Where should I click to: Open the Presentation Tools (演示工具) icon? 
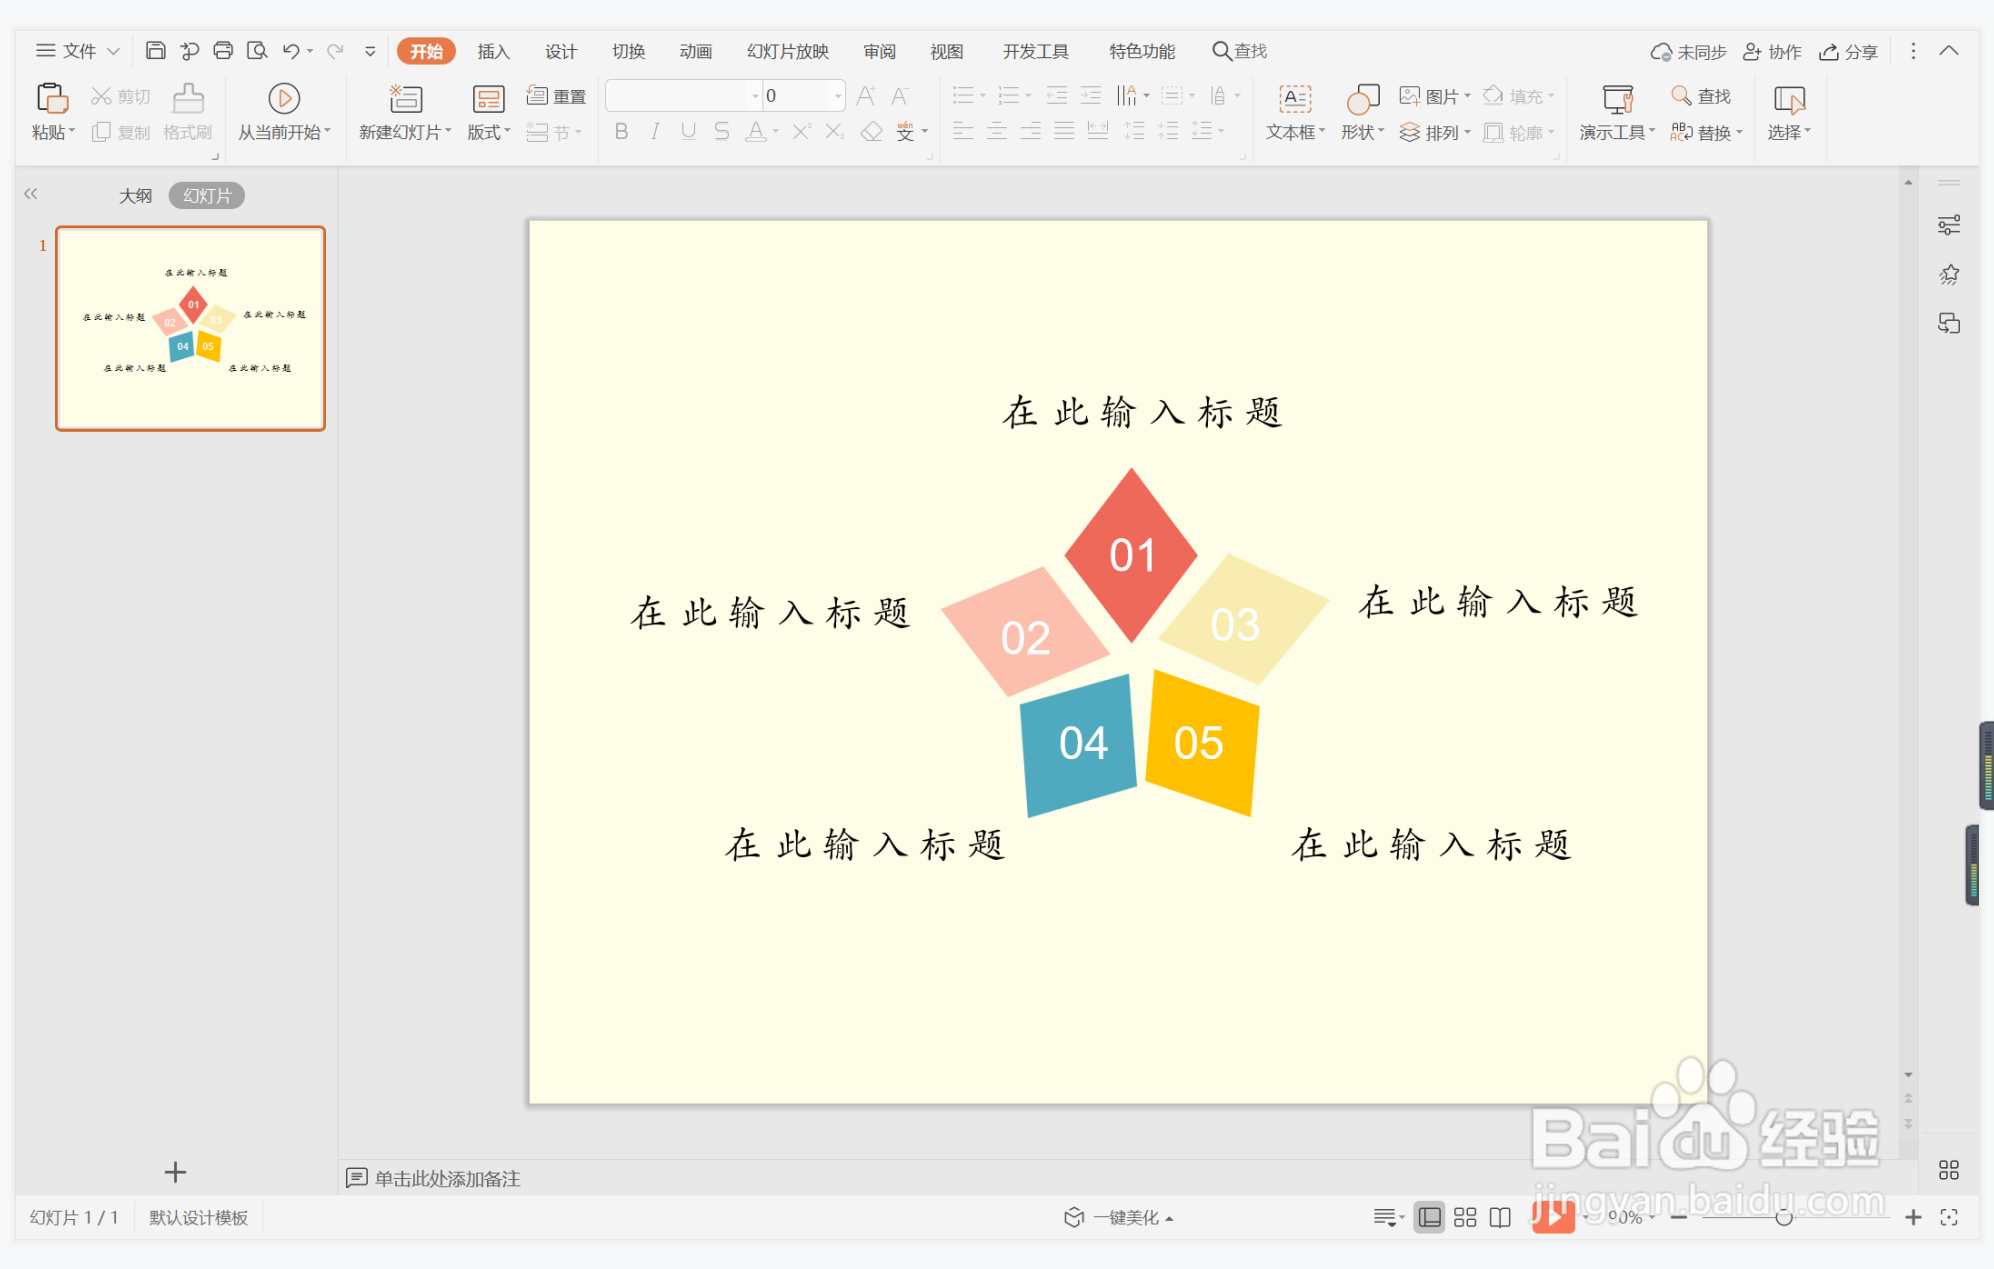[1616, 100]
